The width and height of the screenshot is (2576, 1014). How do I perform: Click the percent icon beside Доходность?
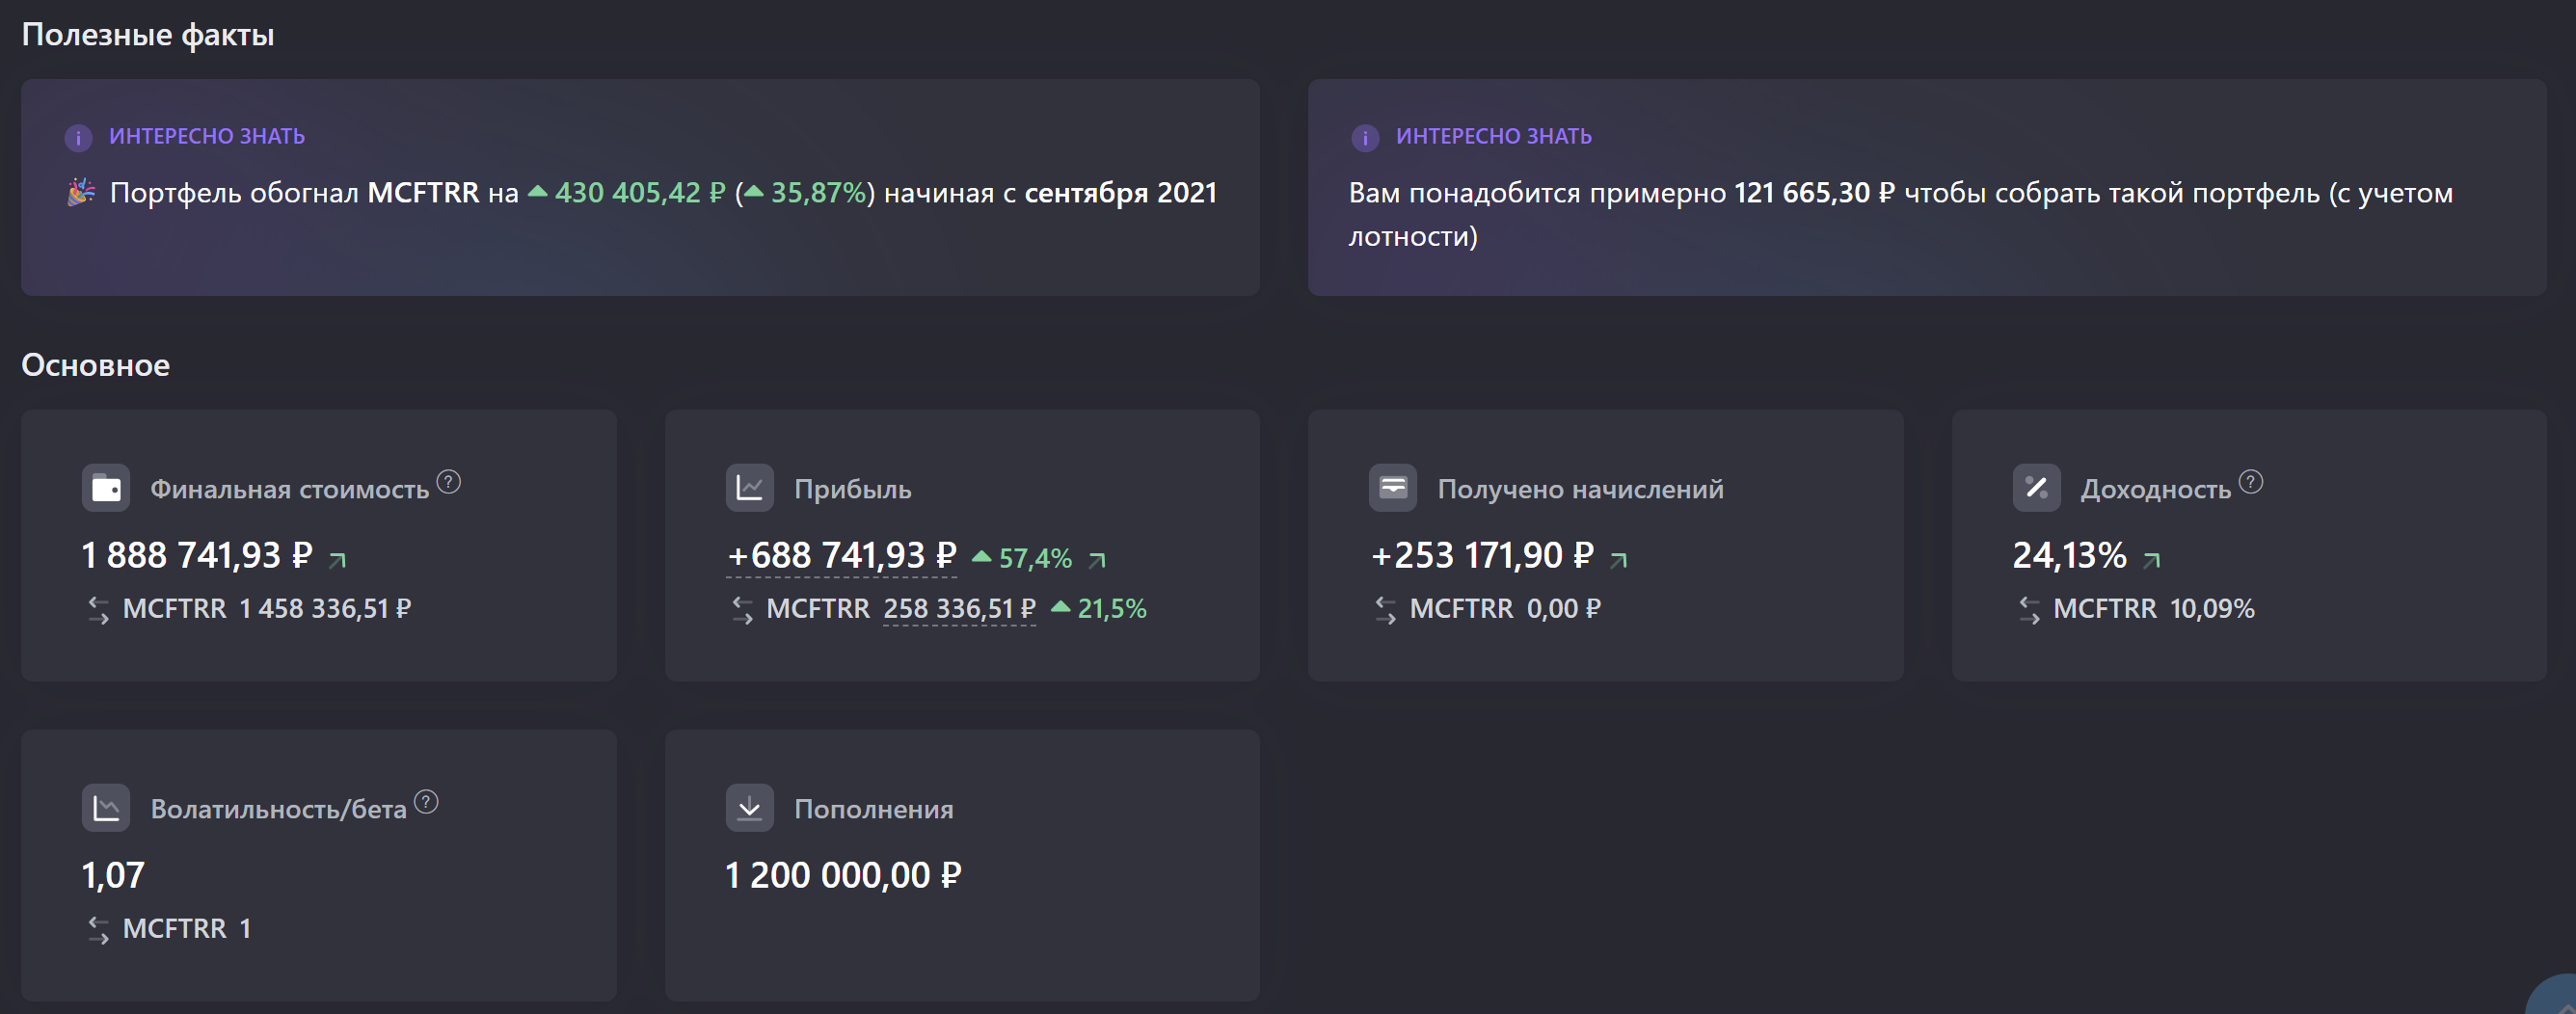click(2036, 488)
